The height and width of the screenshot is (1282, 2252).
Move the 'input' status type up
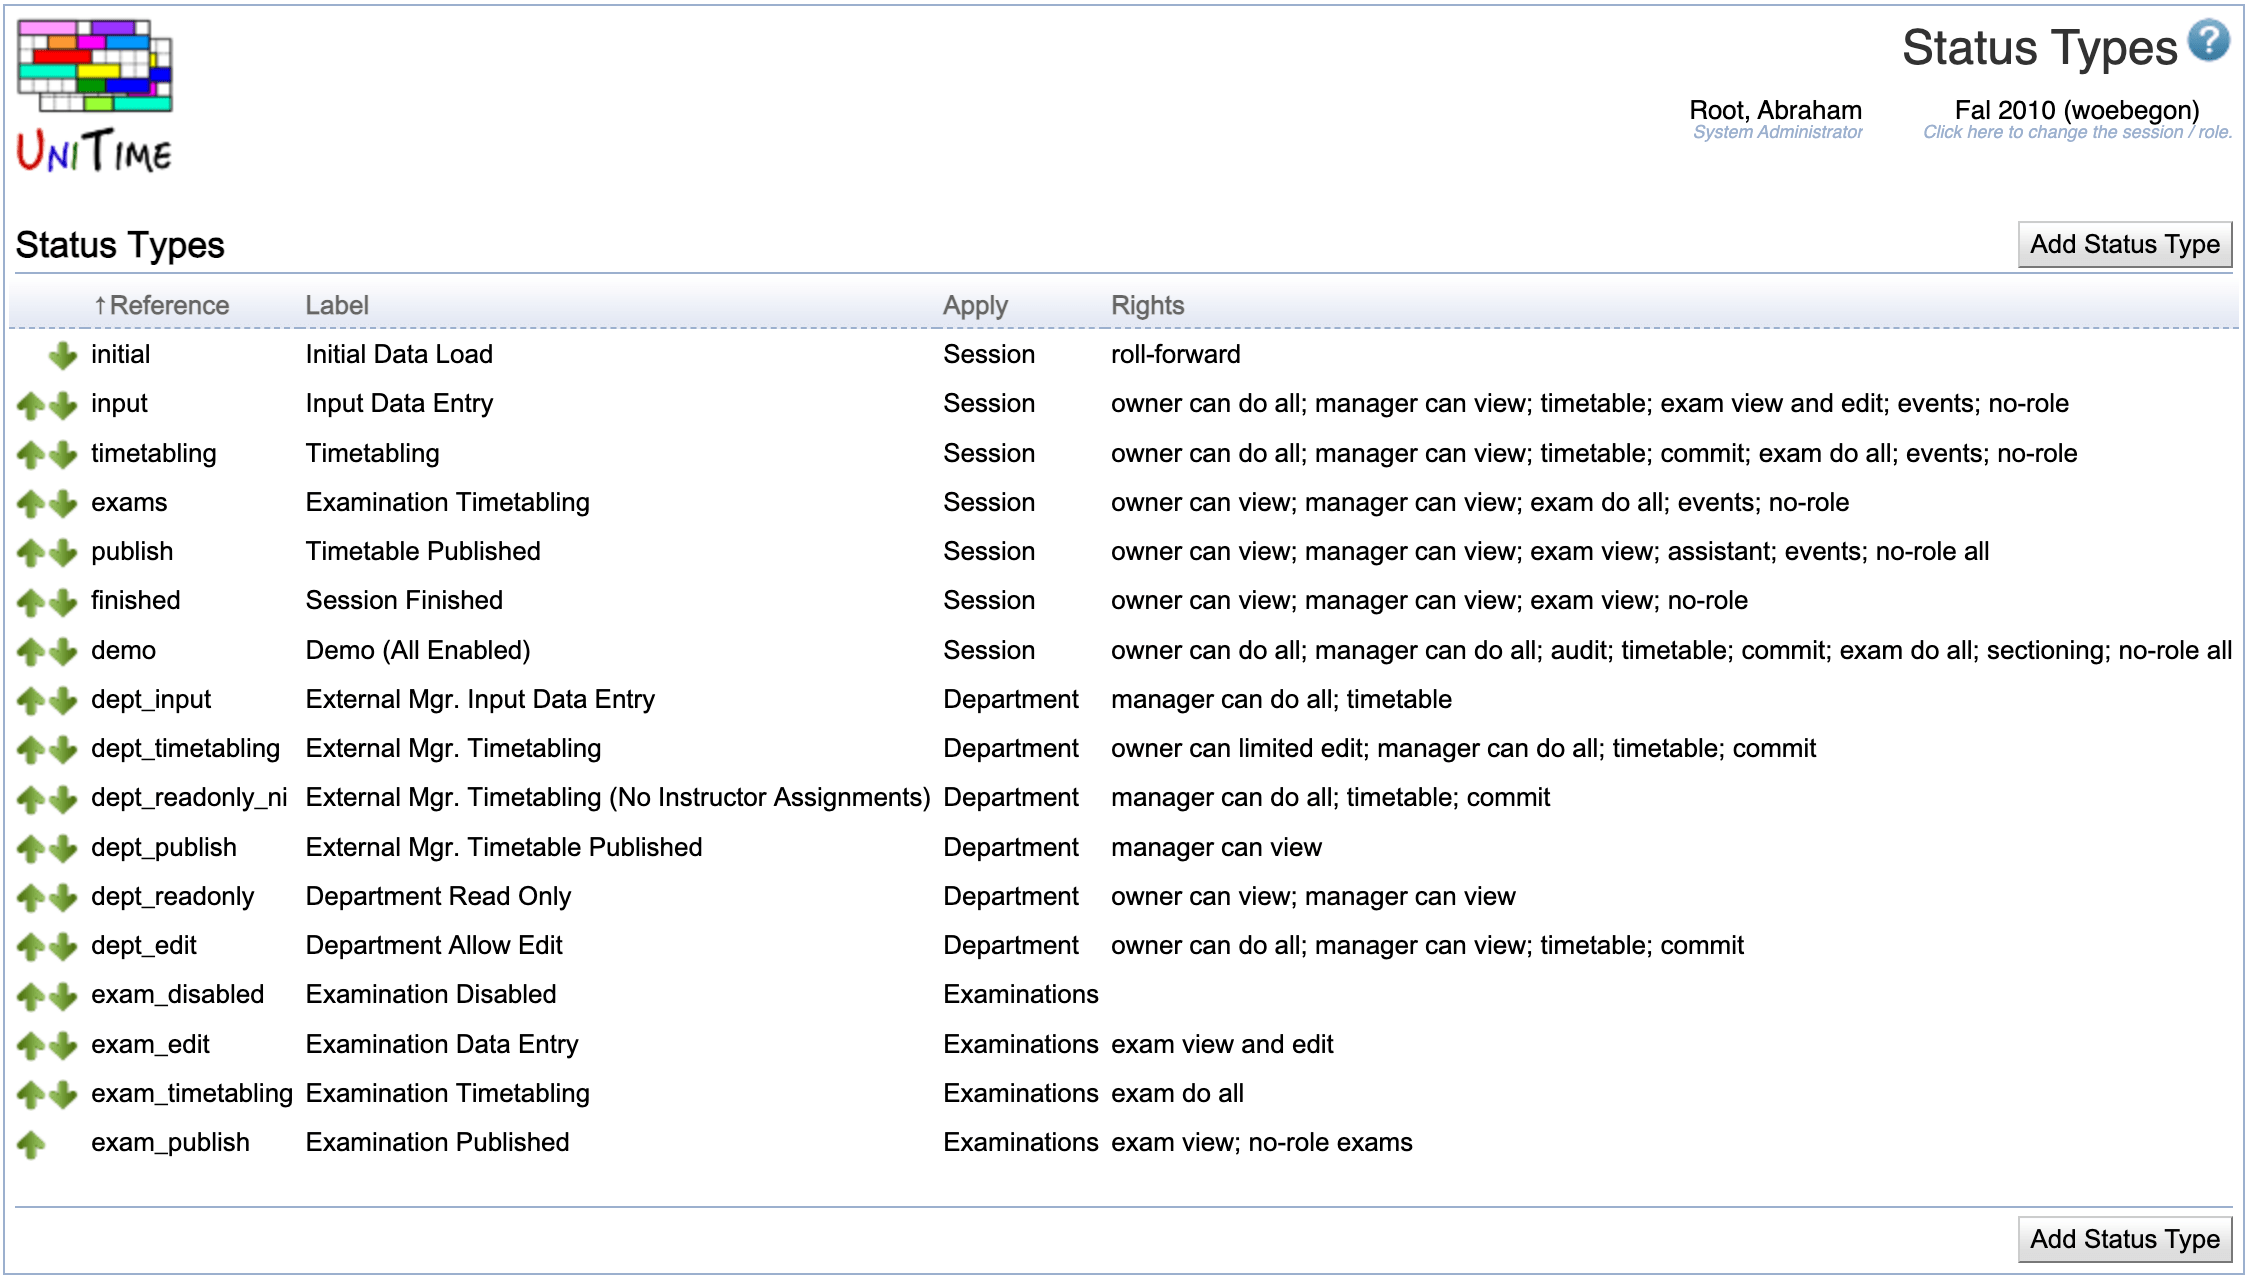coord(30,403)
